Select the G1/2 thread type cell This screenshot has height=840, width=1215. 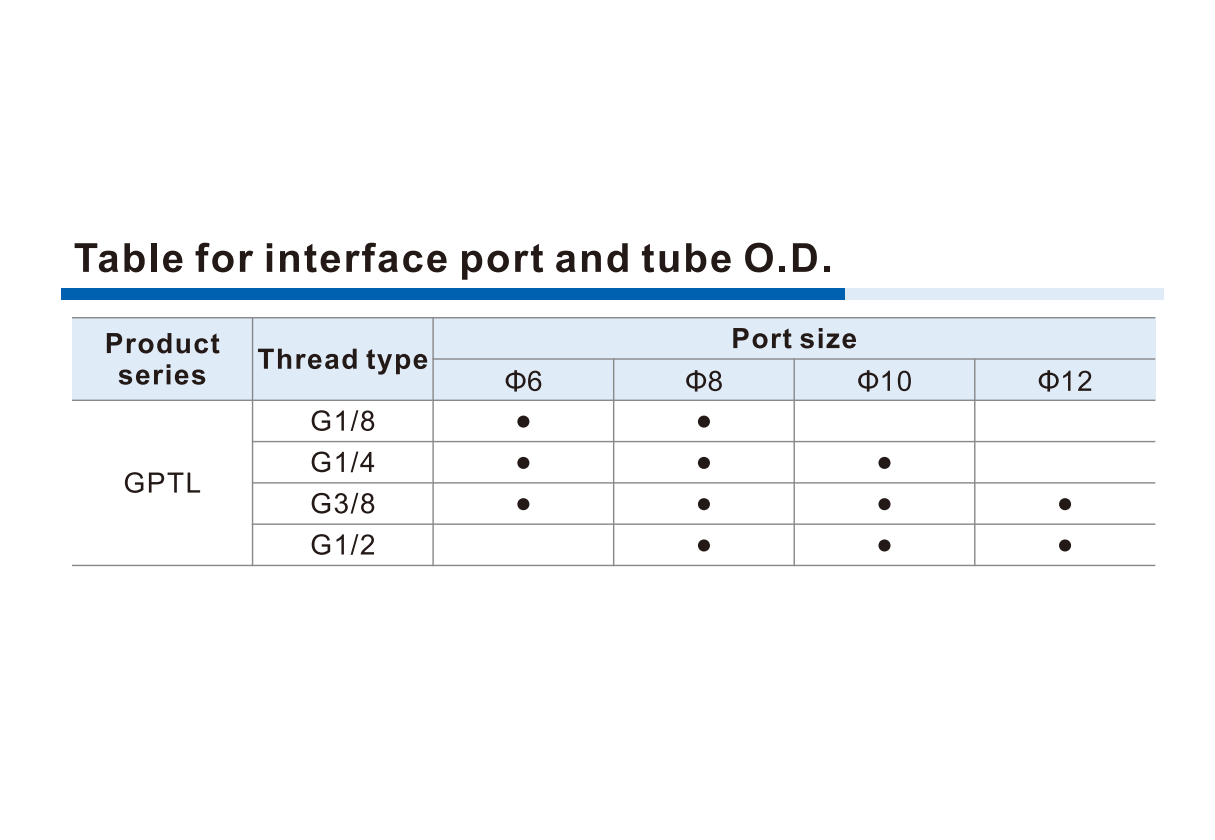click(343, 546)
